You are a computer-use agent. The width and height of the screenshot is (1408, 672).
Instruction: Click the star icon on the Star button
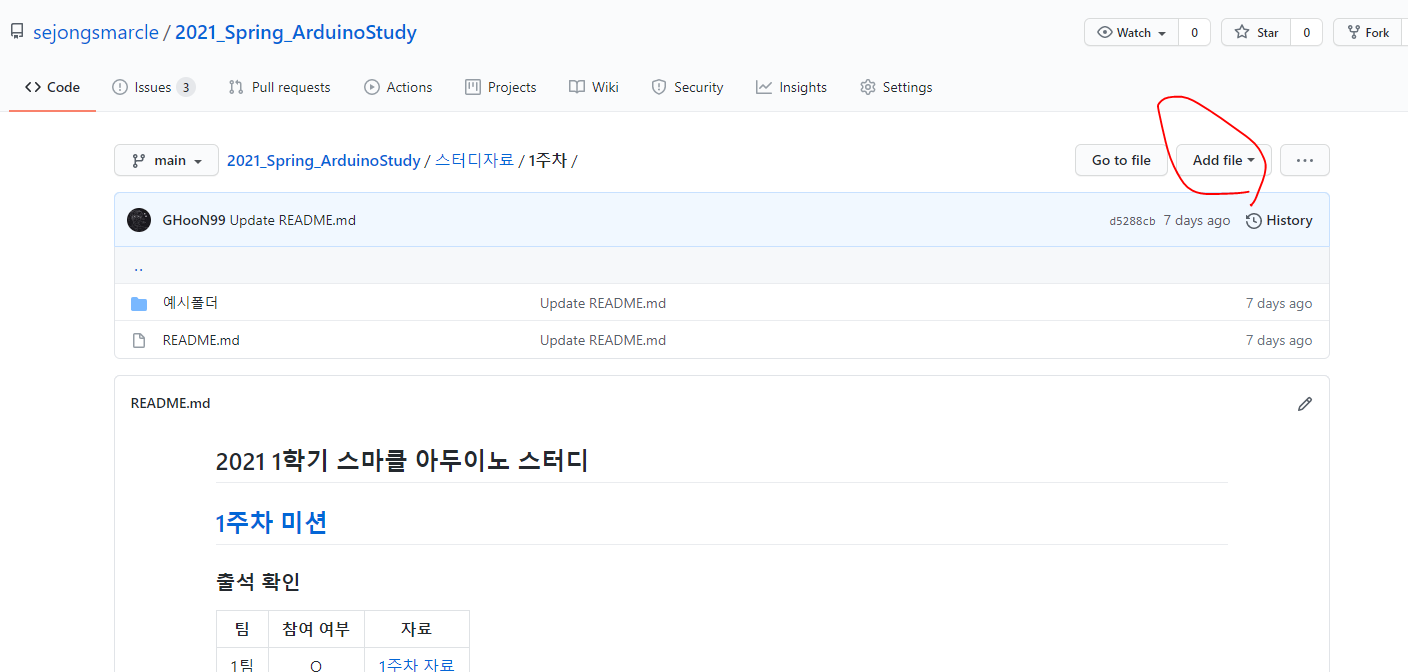tap(1242, 32)
